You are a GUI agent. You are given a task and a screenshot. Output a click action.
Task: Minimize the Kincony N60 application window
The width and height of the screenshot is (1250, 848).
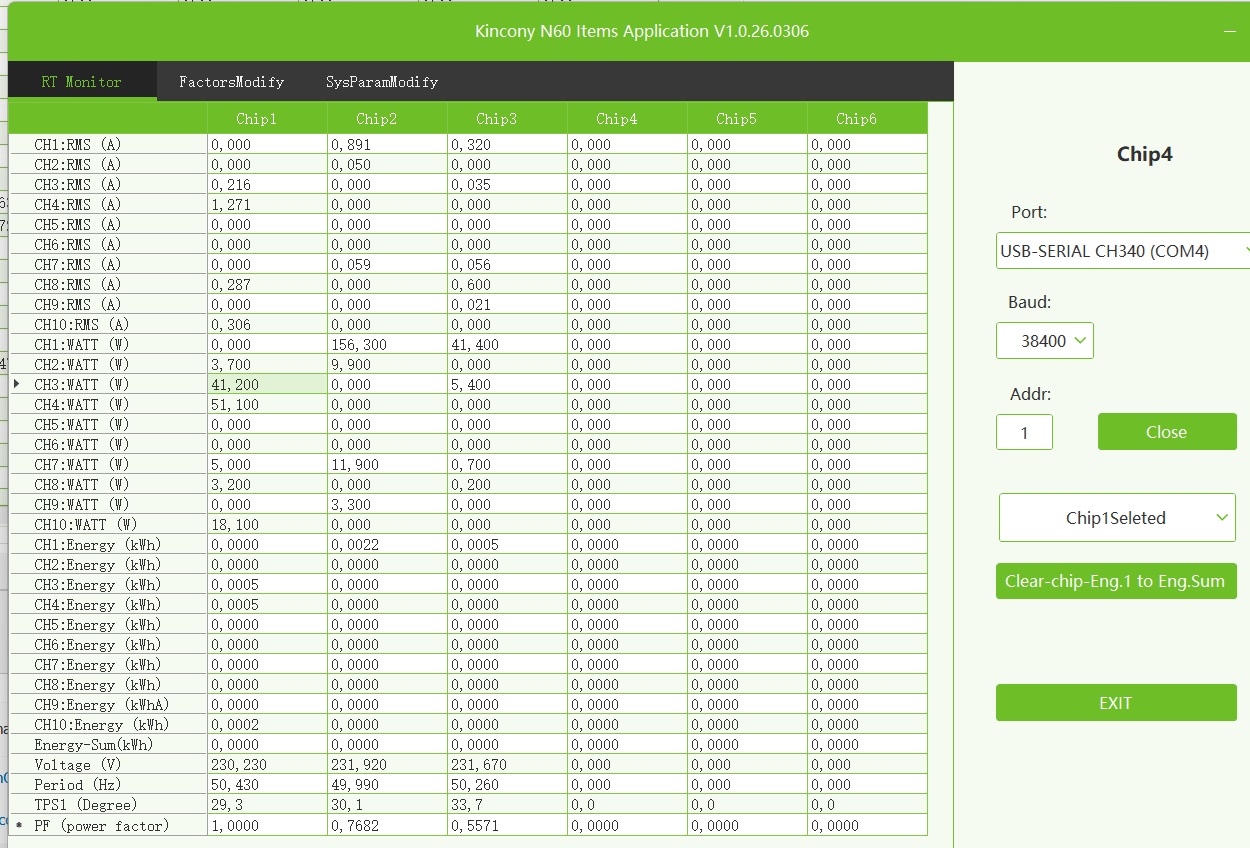click(1230, 32)
